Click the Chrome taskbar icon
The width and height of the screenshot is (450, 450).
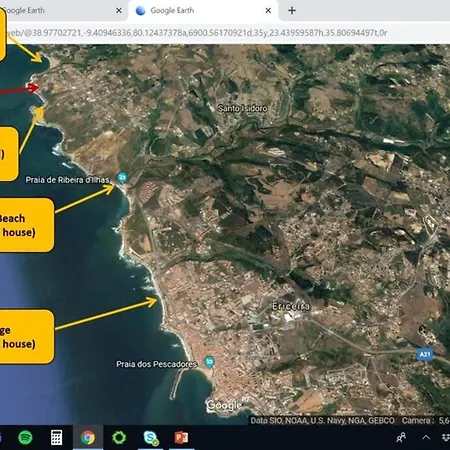pos(88,437)
